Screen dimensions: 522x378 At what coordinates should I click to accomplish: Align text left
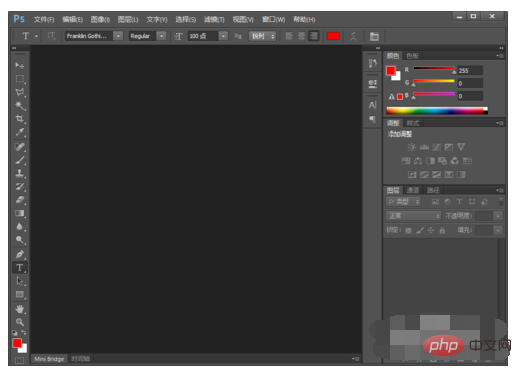click(x=289, y=36)
